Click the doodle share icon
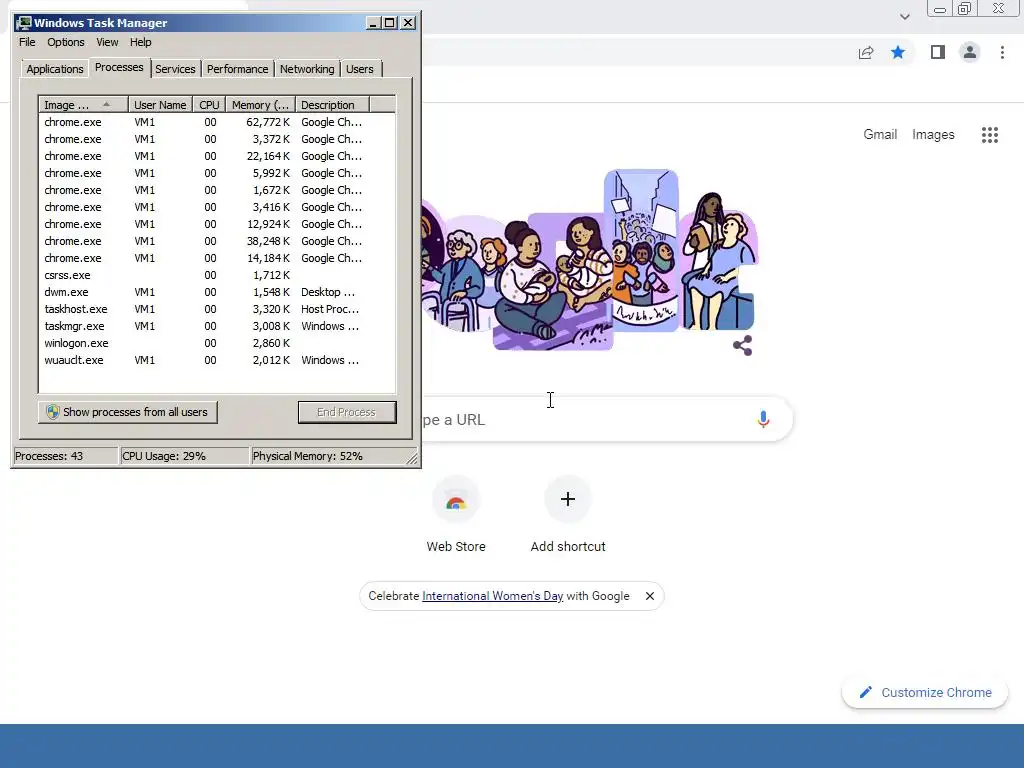 (743, 345)
